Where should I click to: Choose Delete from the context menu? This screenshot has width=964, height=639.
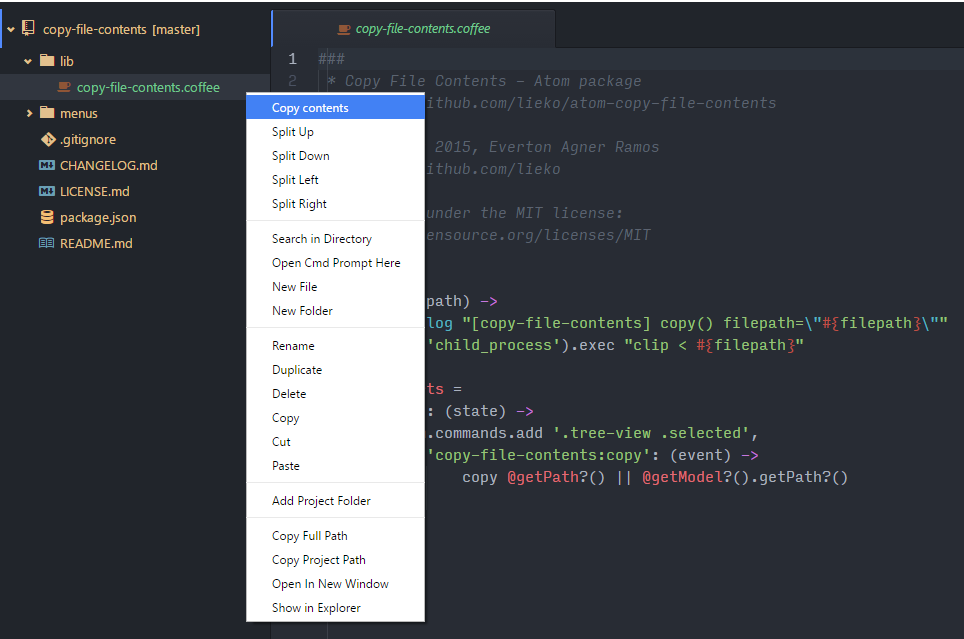(335, 394)
